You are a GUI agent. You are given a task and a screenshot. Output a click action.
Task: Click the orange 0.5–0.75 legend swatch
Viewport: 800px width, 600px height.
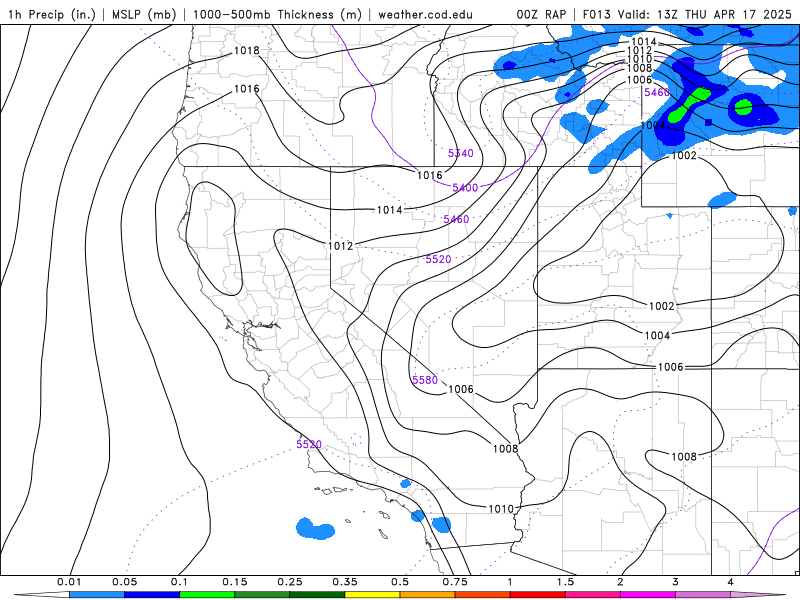(428, 595)
